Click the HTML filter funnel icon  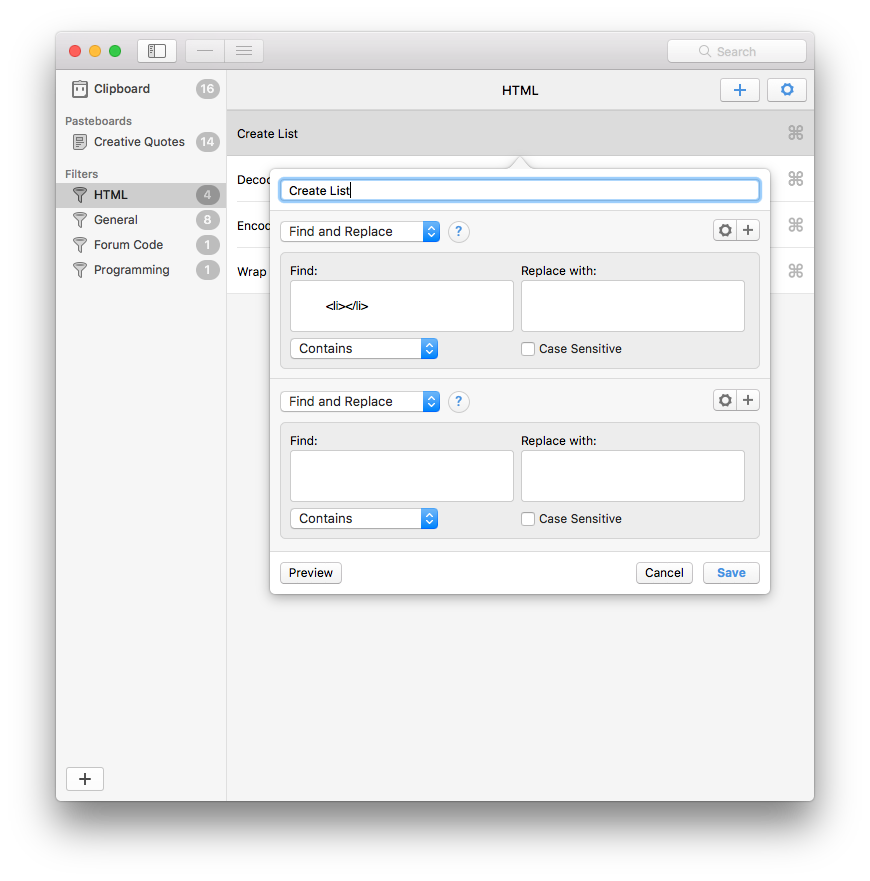pos(80,195)
